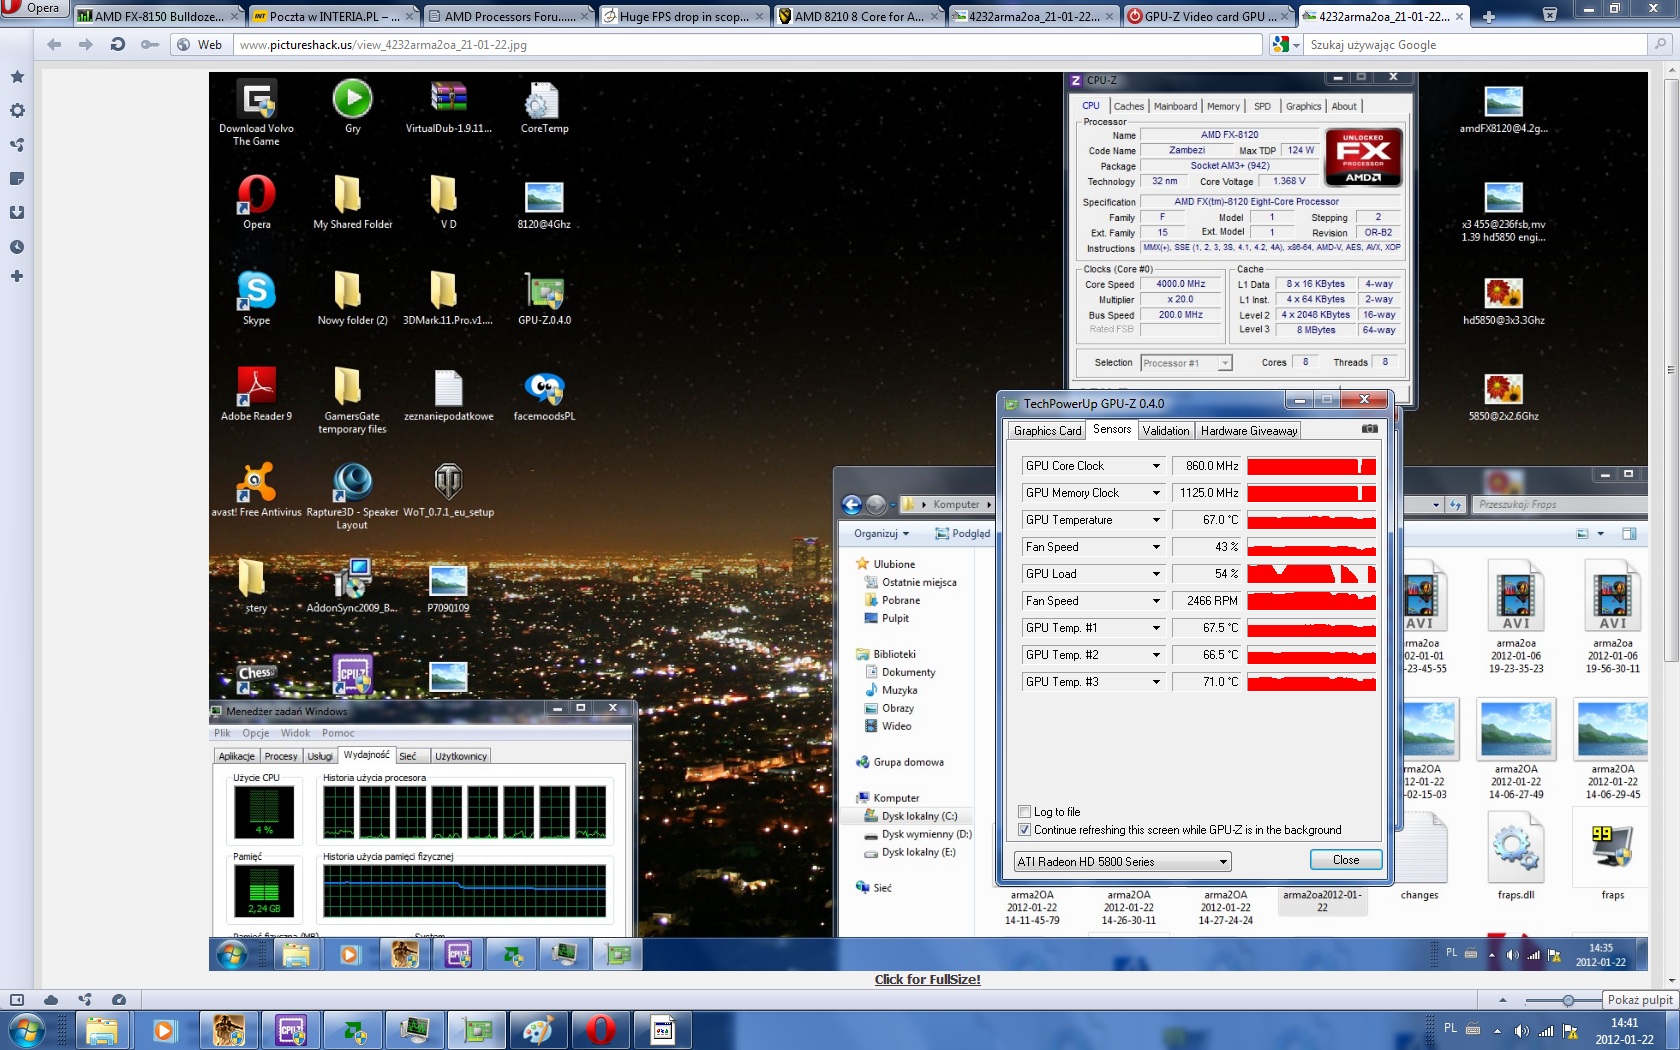
Task: Go forward with the forward arrow
Action: [x=86, y=44]
